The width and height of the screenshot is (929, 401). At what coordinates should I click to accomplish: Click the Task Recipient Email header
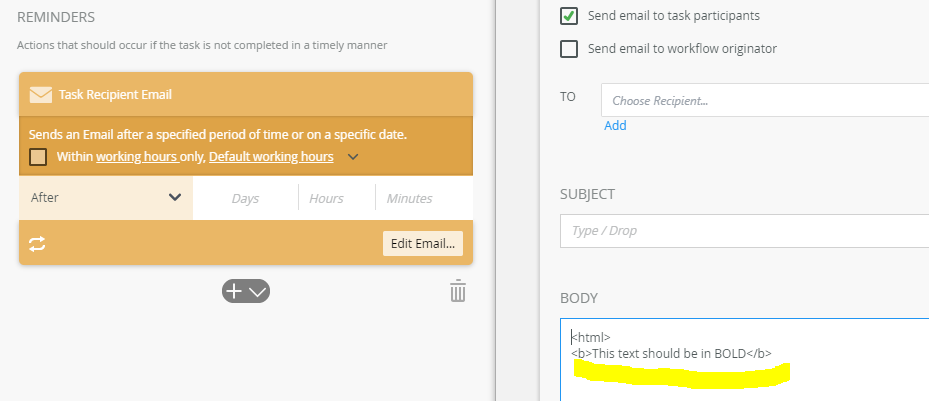246,95
